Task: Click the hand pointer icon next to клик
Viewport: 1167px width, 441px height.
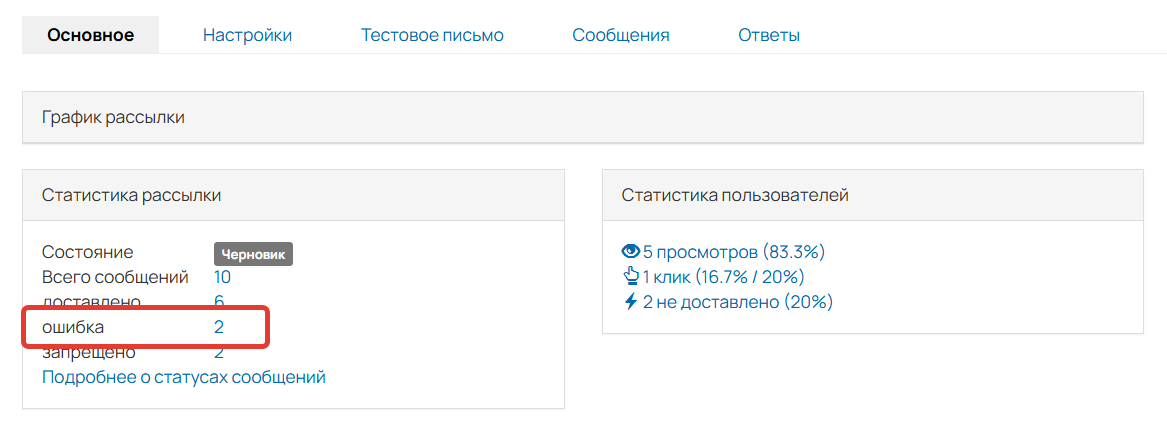Action: 630,277
